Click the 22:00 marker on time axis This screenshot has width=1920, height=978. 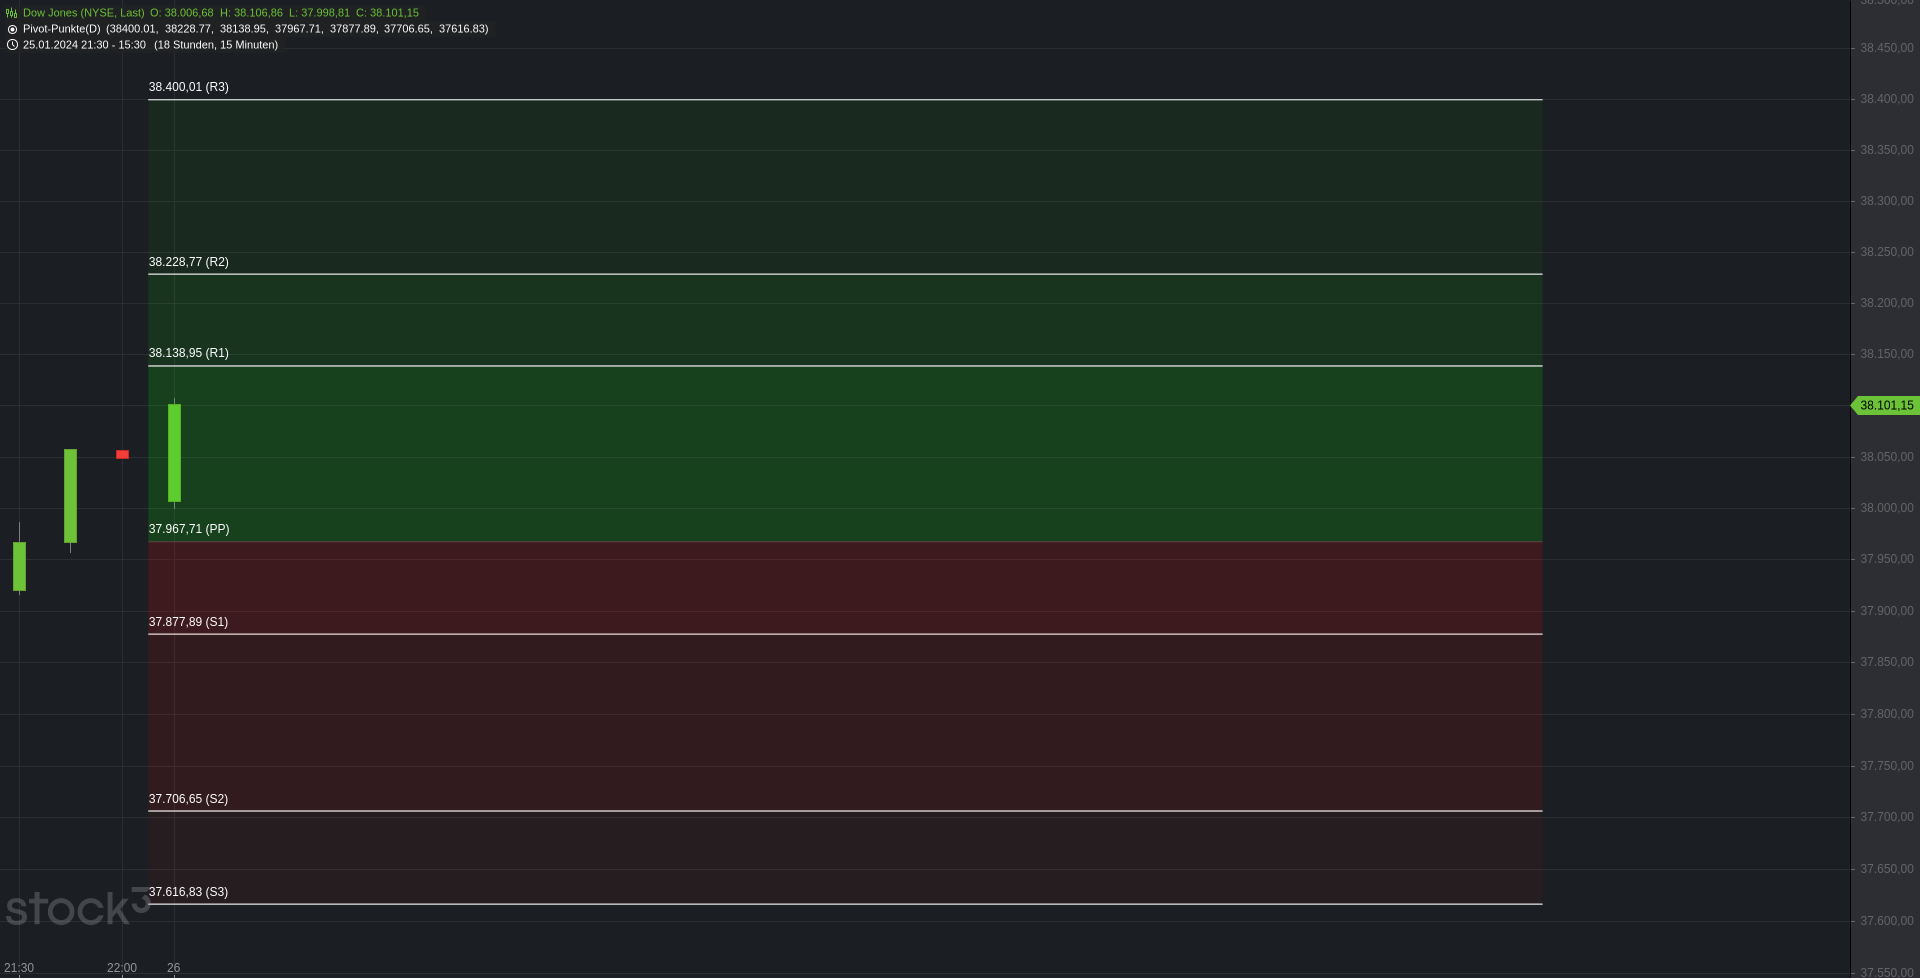point(122,968)
